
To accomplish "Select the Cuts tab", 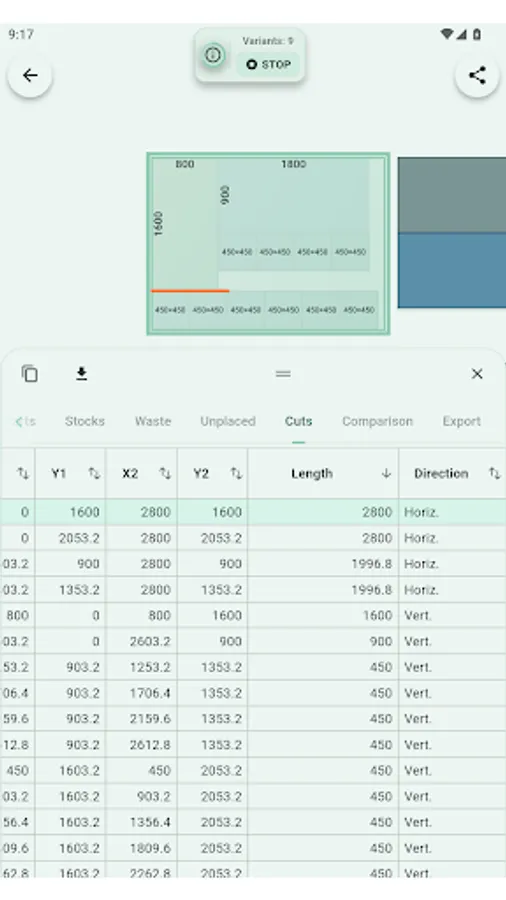I will point(298,421).
